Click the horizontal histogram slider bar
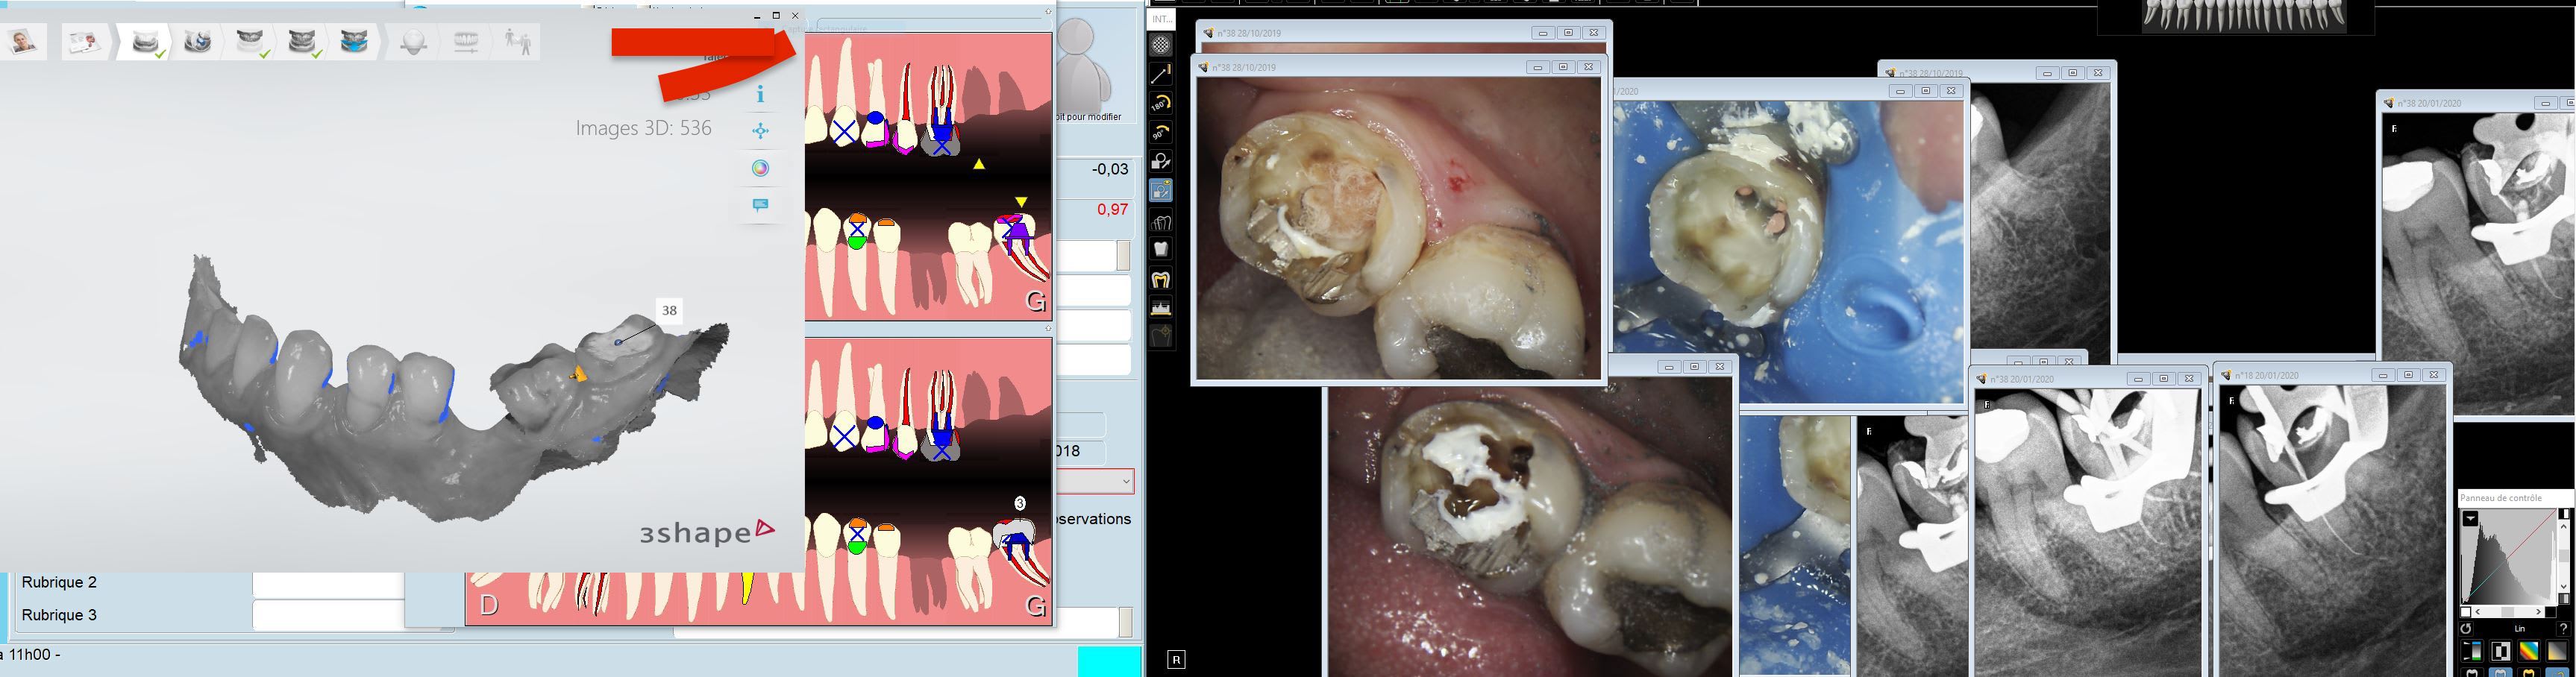Screen dimensions: 2576x677 [x=2508, y=612]
